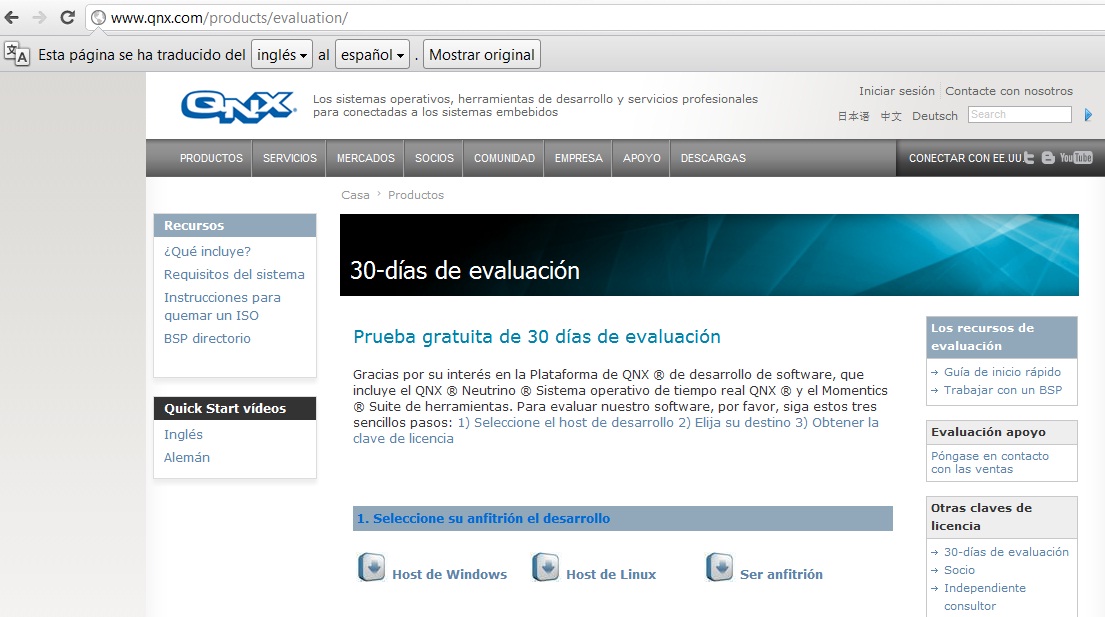
Task: Click the Blogger icon in the header
Action: coord(1048,157)
